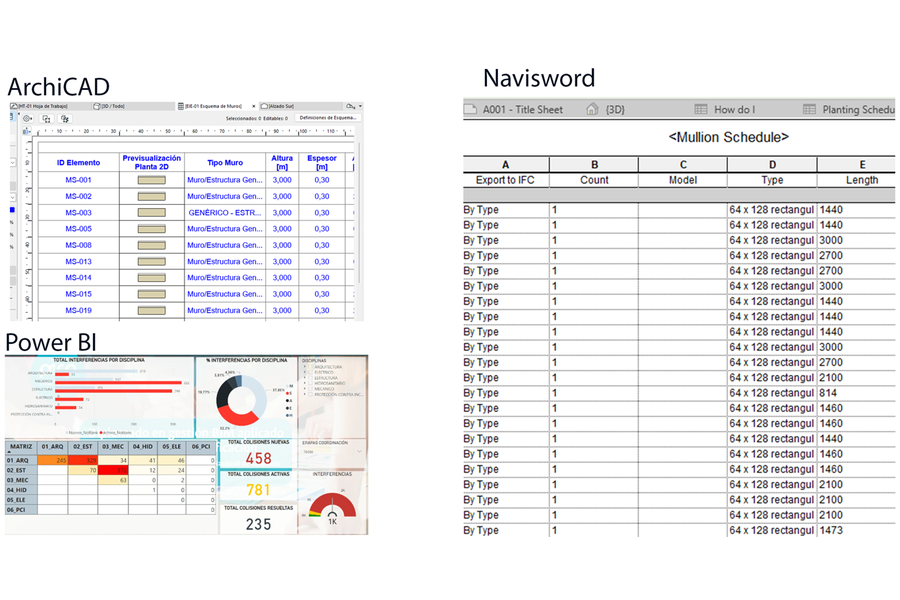Close the Esquema de Muros tab
The image size is (900, 600).
(x=254, y=106)
